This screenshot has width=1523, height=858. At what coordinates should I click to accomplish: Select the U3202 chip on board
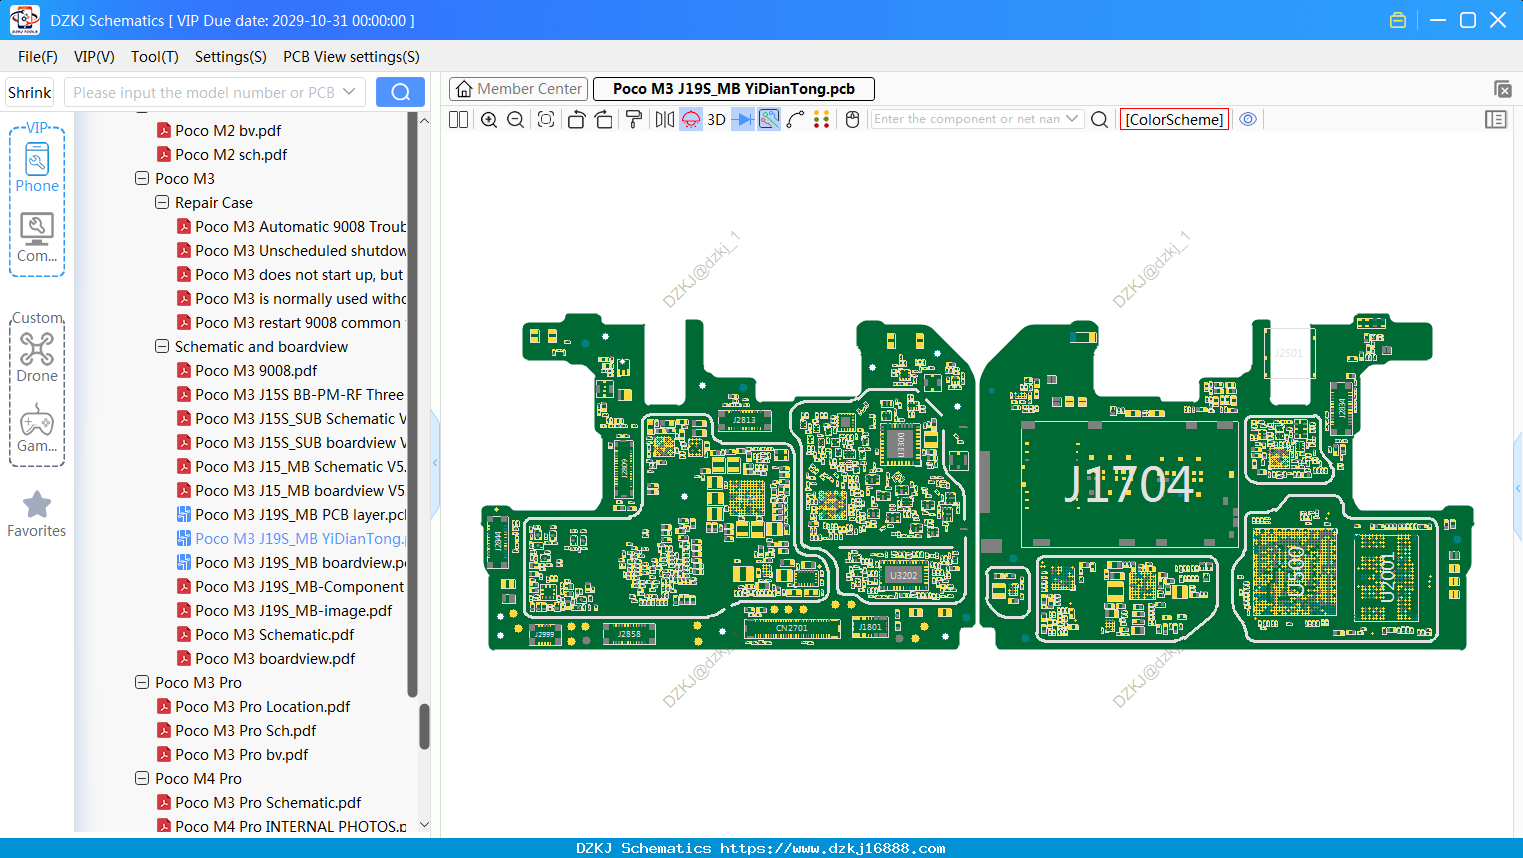point(903,575)
